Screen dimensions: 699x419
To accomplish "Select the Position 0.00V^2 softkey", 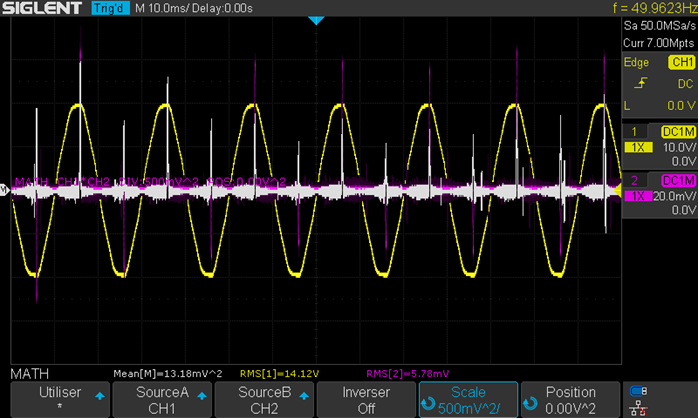I will (571, 399).
